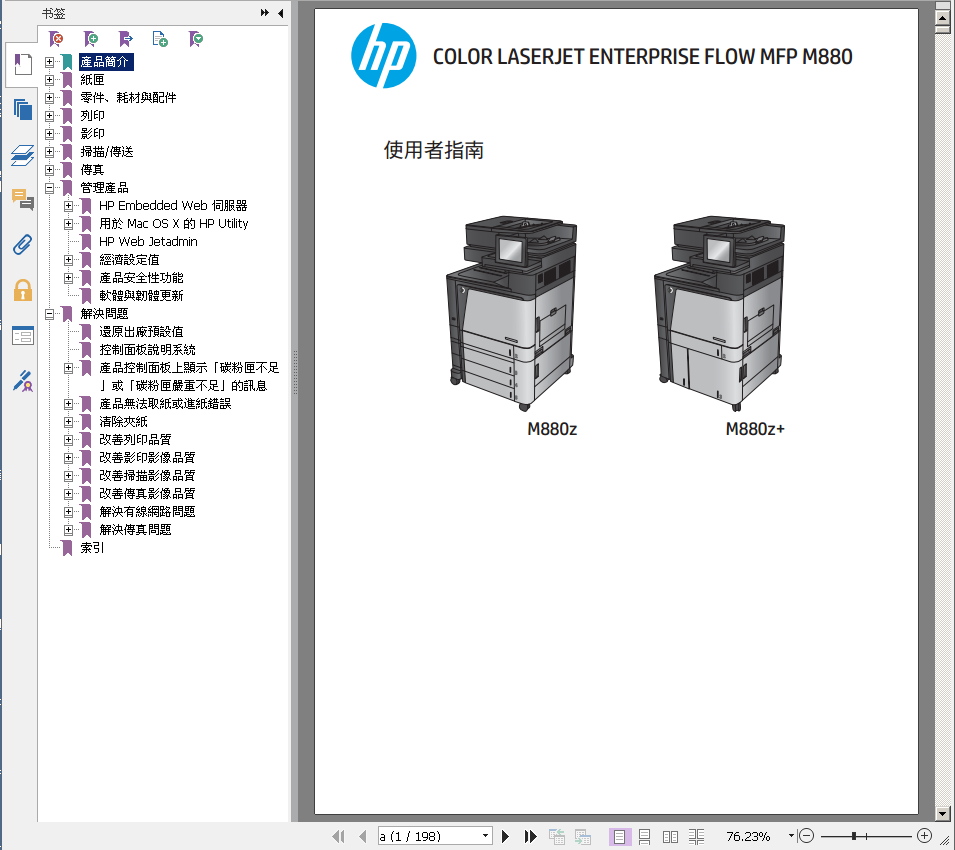Jump to the last page
The width and height of the screenshot is (955, 850).
click(x=530, y=837)
